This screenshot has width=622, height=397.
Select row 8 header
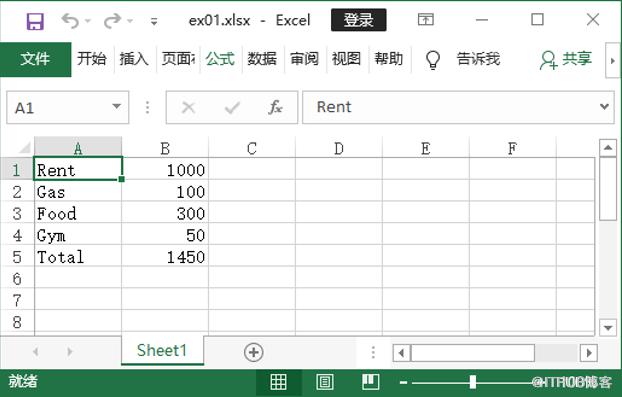(17, 321)
